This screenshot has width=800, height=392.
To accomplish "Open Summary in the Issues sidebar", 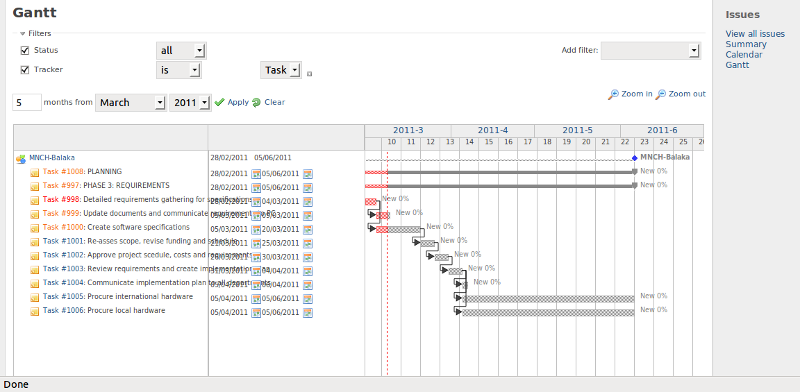I will 746,44.
